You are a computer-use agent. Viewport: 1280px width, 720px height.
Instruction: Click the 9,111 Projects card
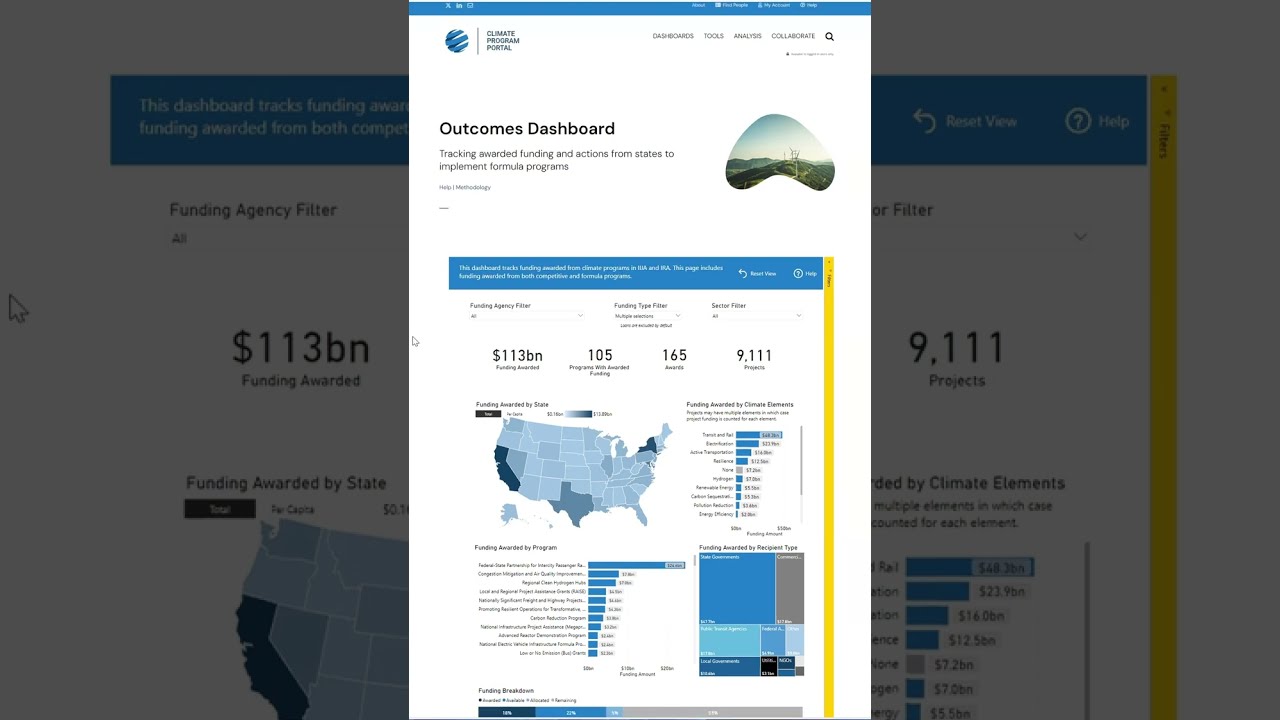click(754, 360)
